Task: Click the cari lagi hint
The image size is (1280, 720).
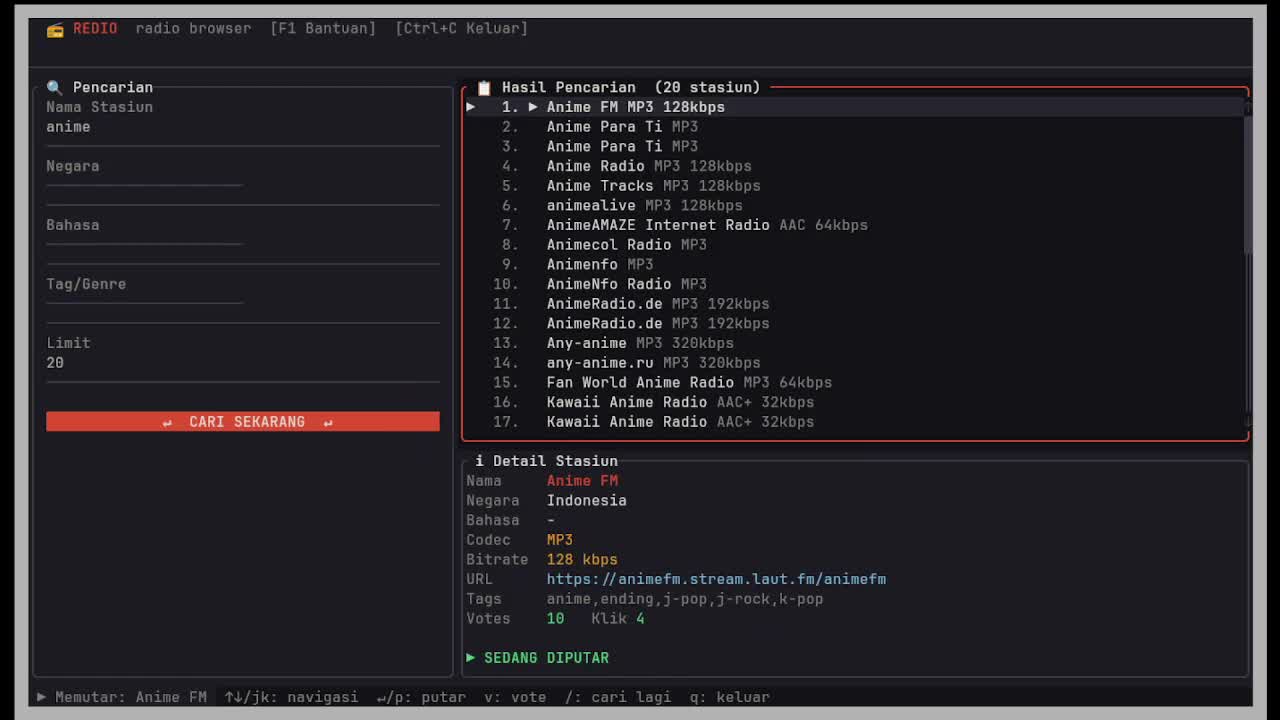Action: pyautogui.click(x=618, y=697)
